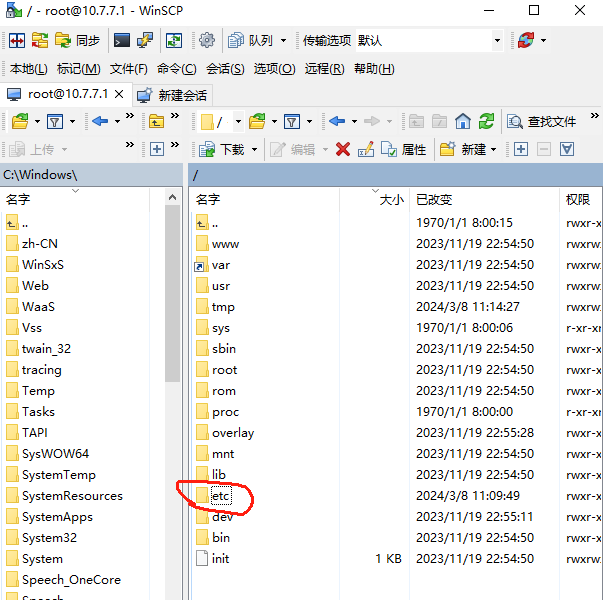Select the etc folder in remote panel
The height and width of the screenshot is (600, 603).
point(220,496)
